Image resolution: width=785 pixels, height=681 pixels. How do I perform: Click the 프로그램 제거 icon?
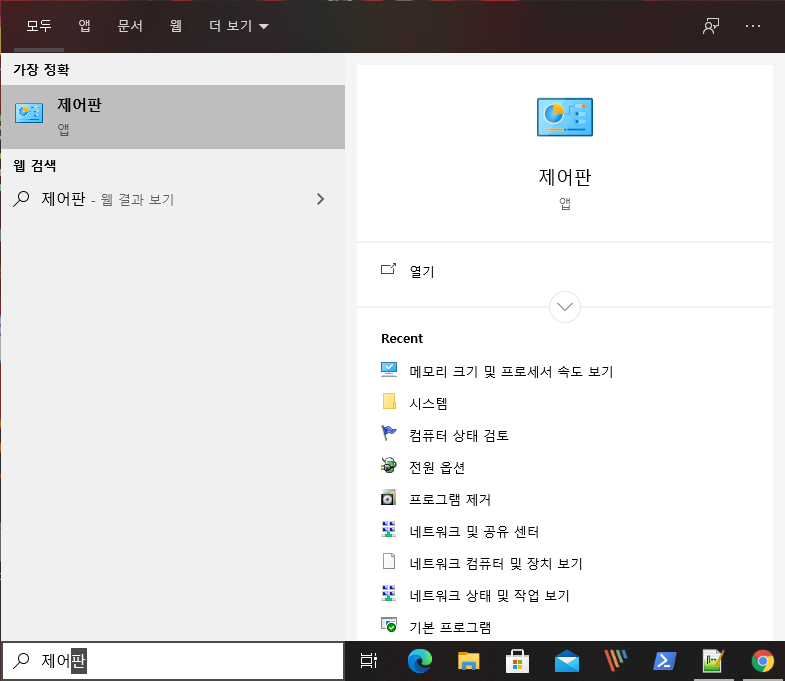389,498
